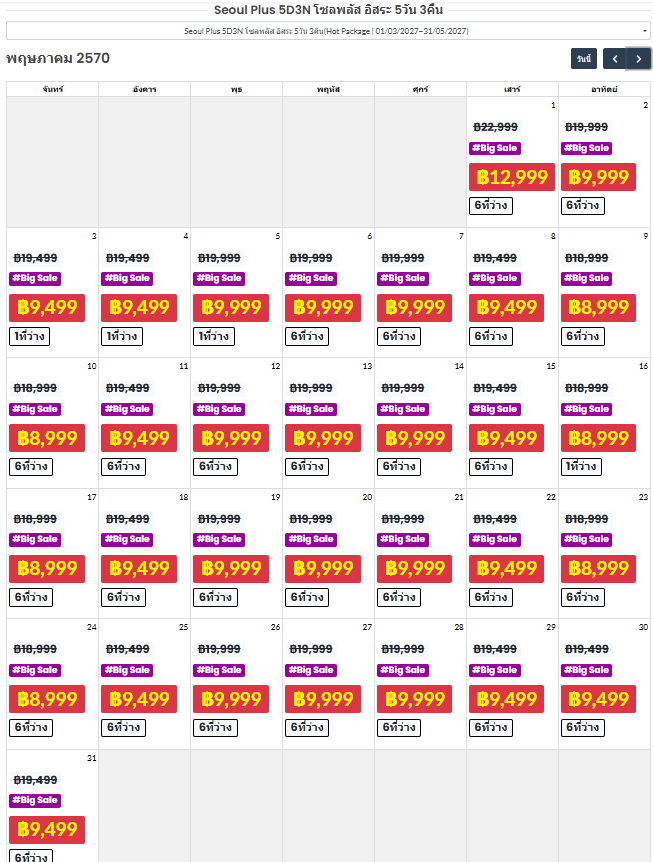The image size is (653, 862).
Task: Select the ฿9,999 price on May 2
Action: coord(598,177)
